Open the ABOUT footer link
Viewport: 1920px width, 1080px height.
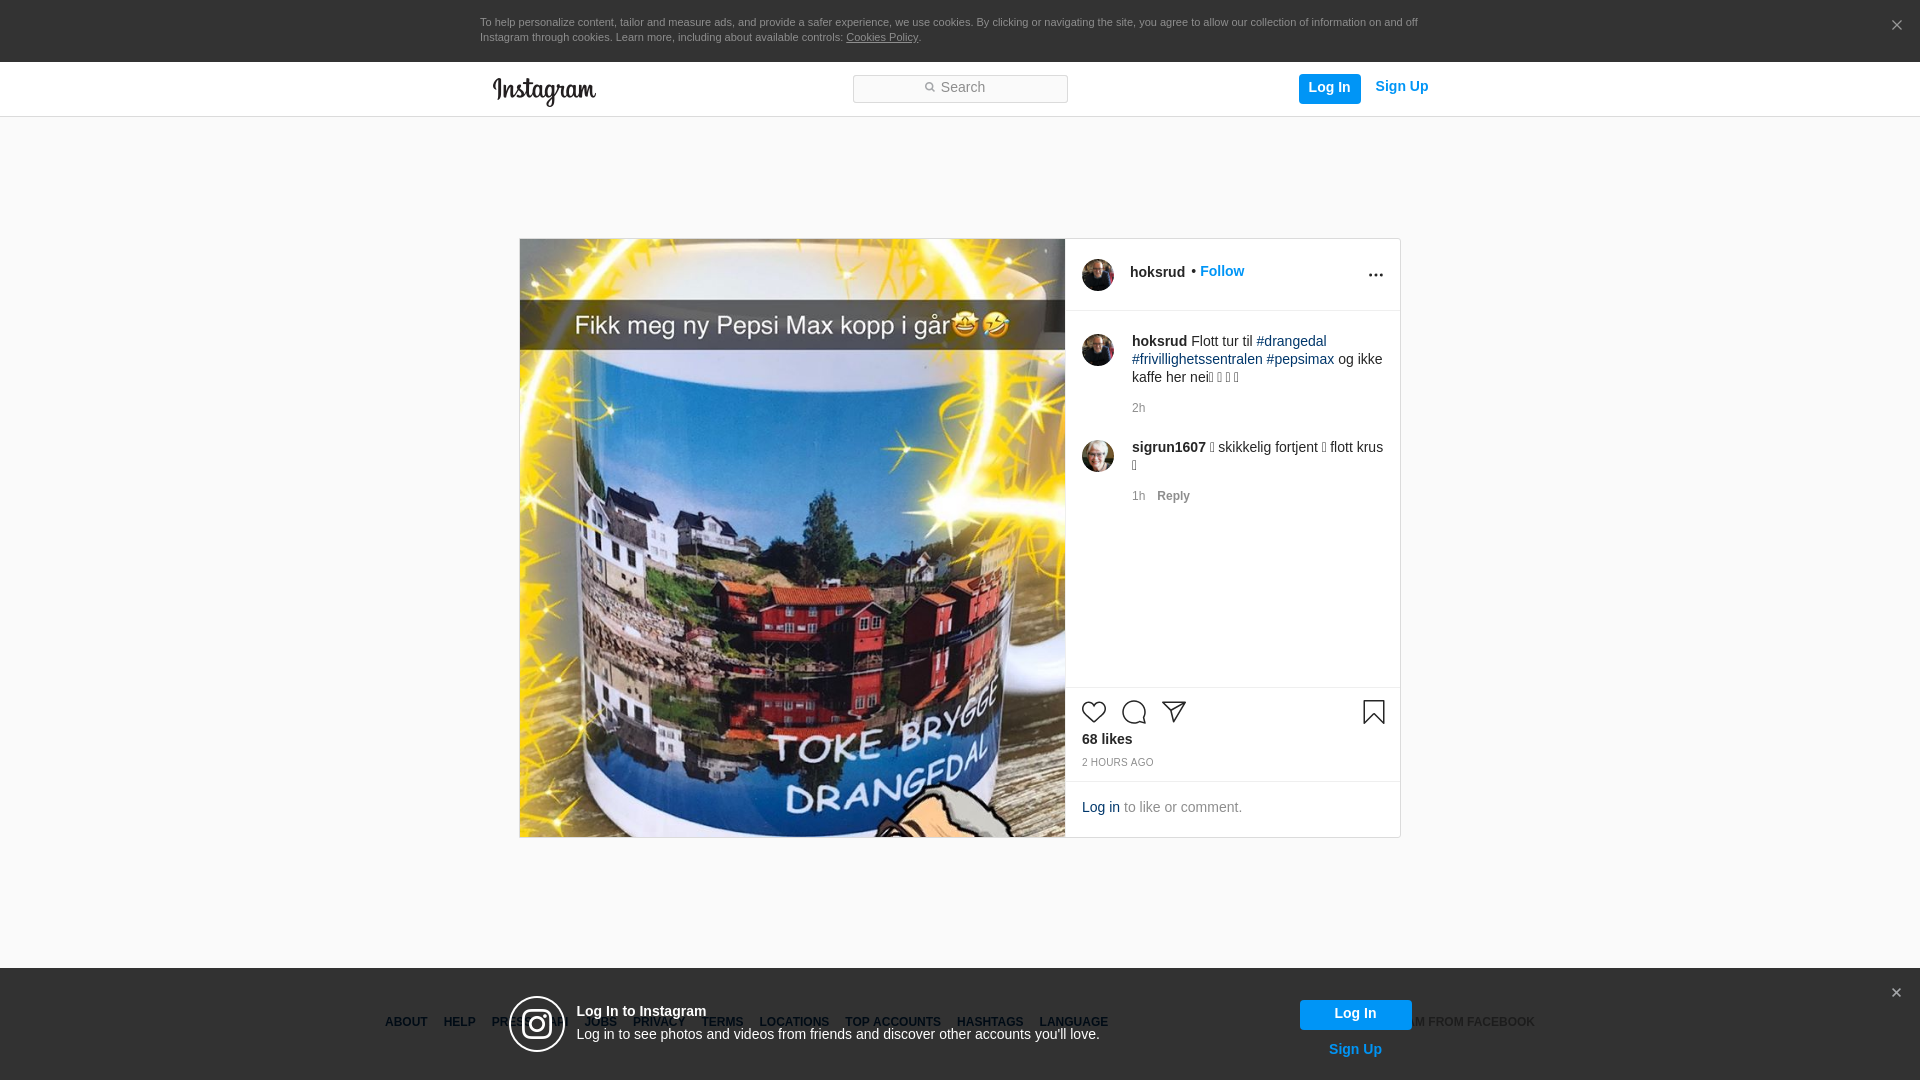point(406,1022)
